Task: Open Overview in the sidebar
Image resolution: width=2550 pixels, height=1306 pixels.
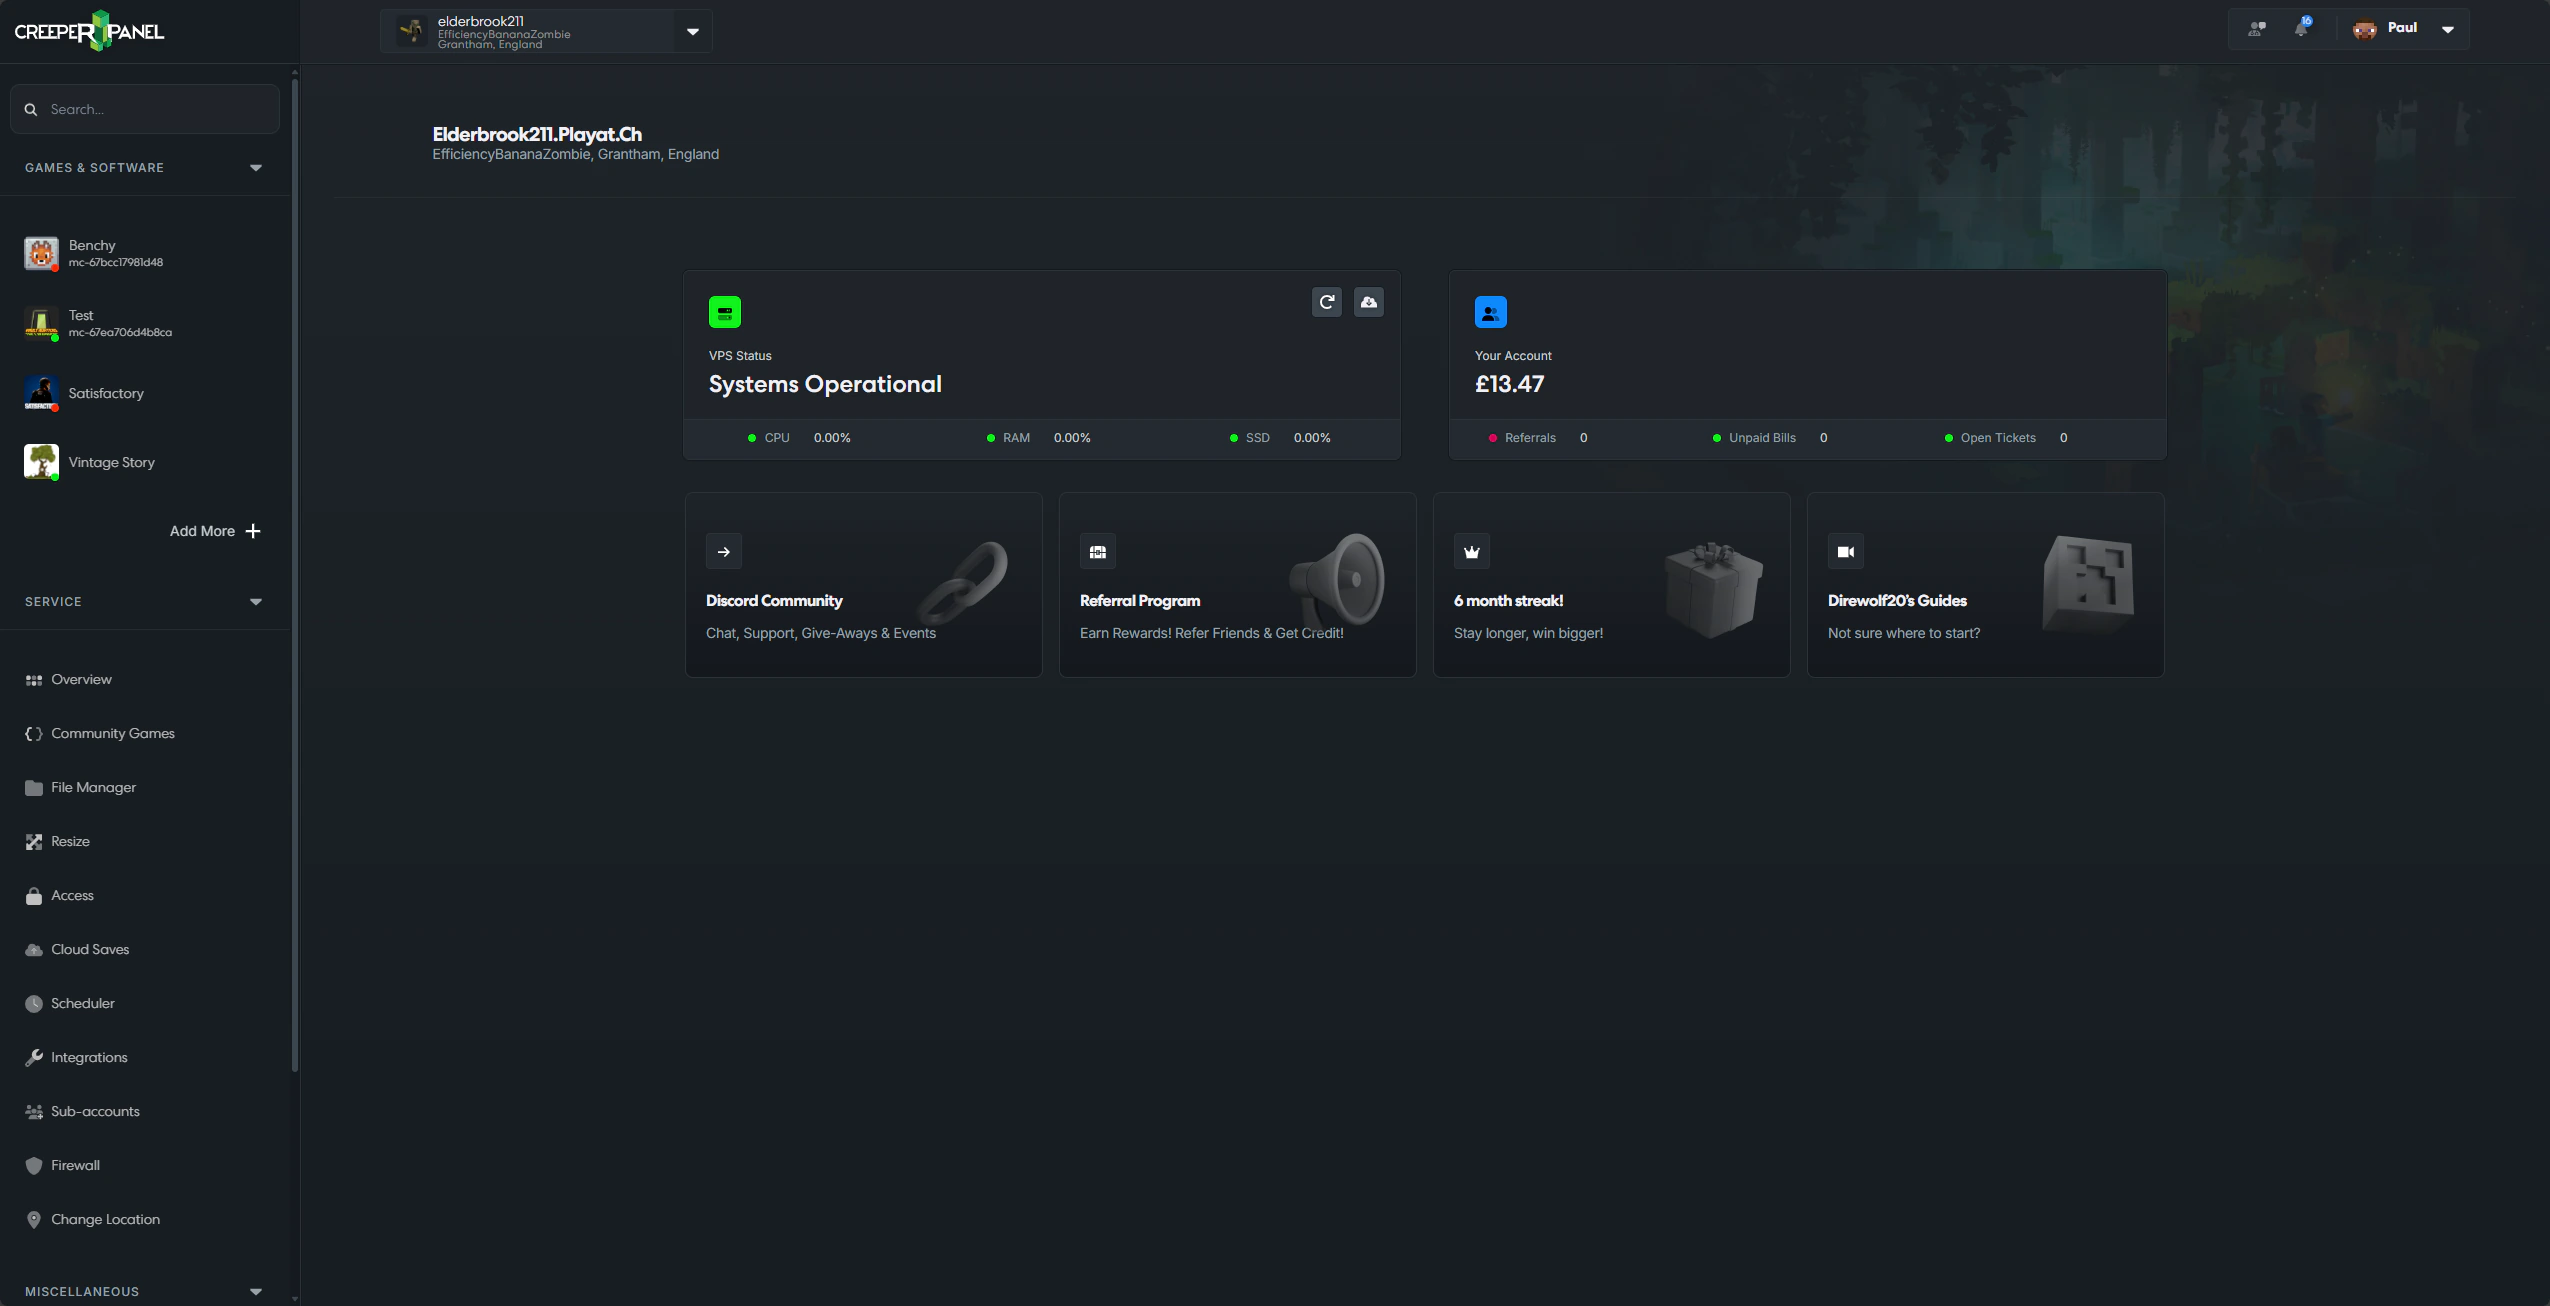Action: [x=81, y=680]
